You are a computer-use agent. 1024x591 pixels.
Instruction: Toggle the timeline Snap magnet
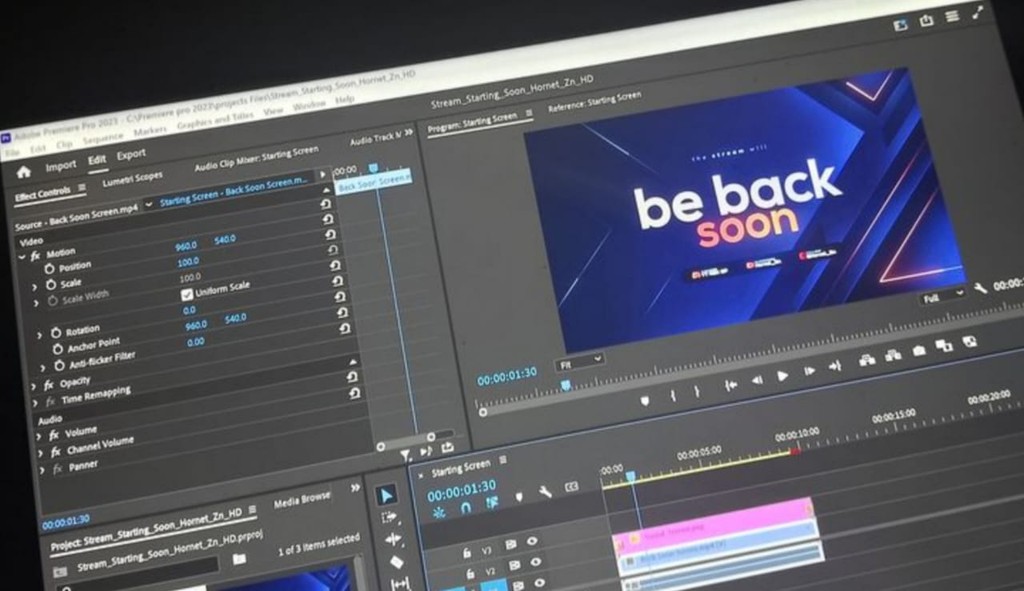[x=466, y=507]
